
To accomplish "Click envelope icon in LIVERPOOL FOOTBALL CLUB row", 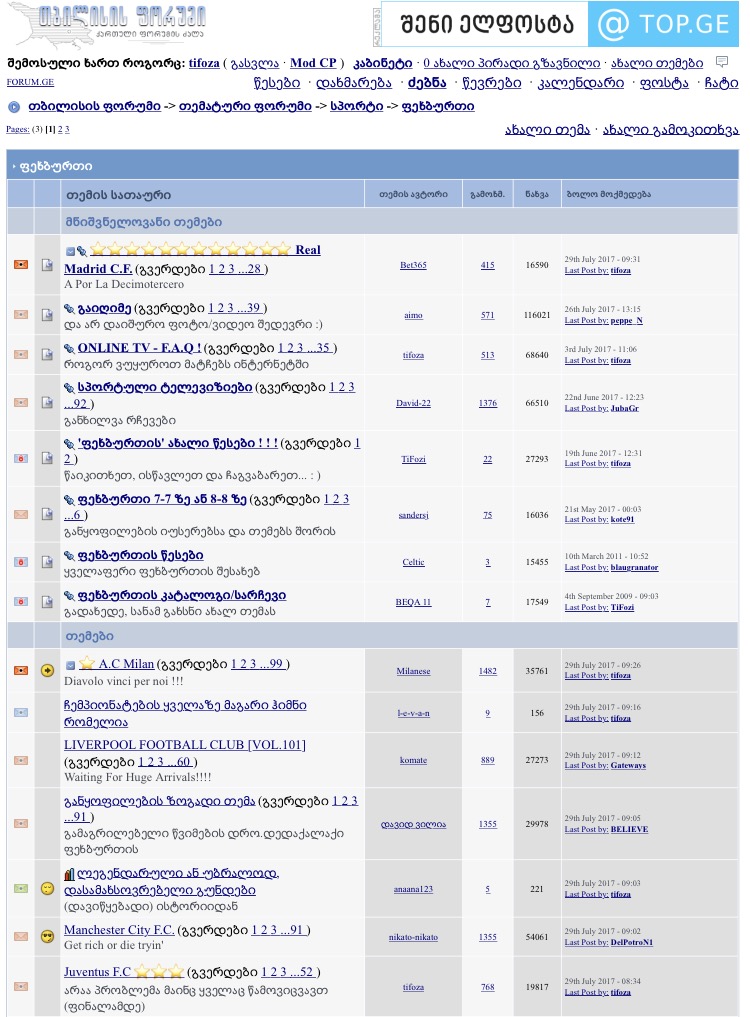I will coord(21,760).
